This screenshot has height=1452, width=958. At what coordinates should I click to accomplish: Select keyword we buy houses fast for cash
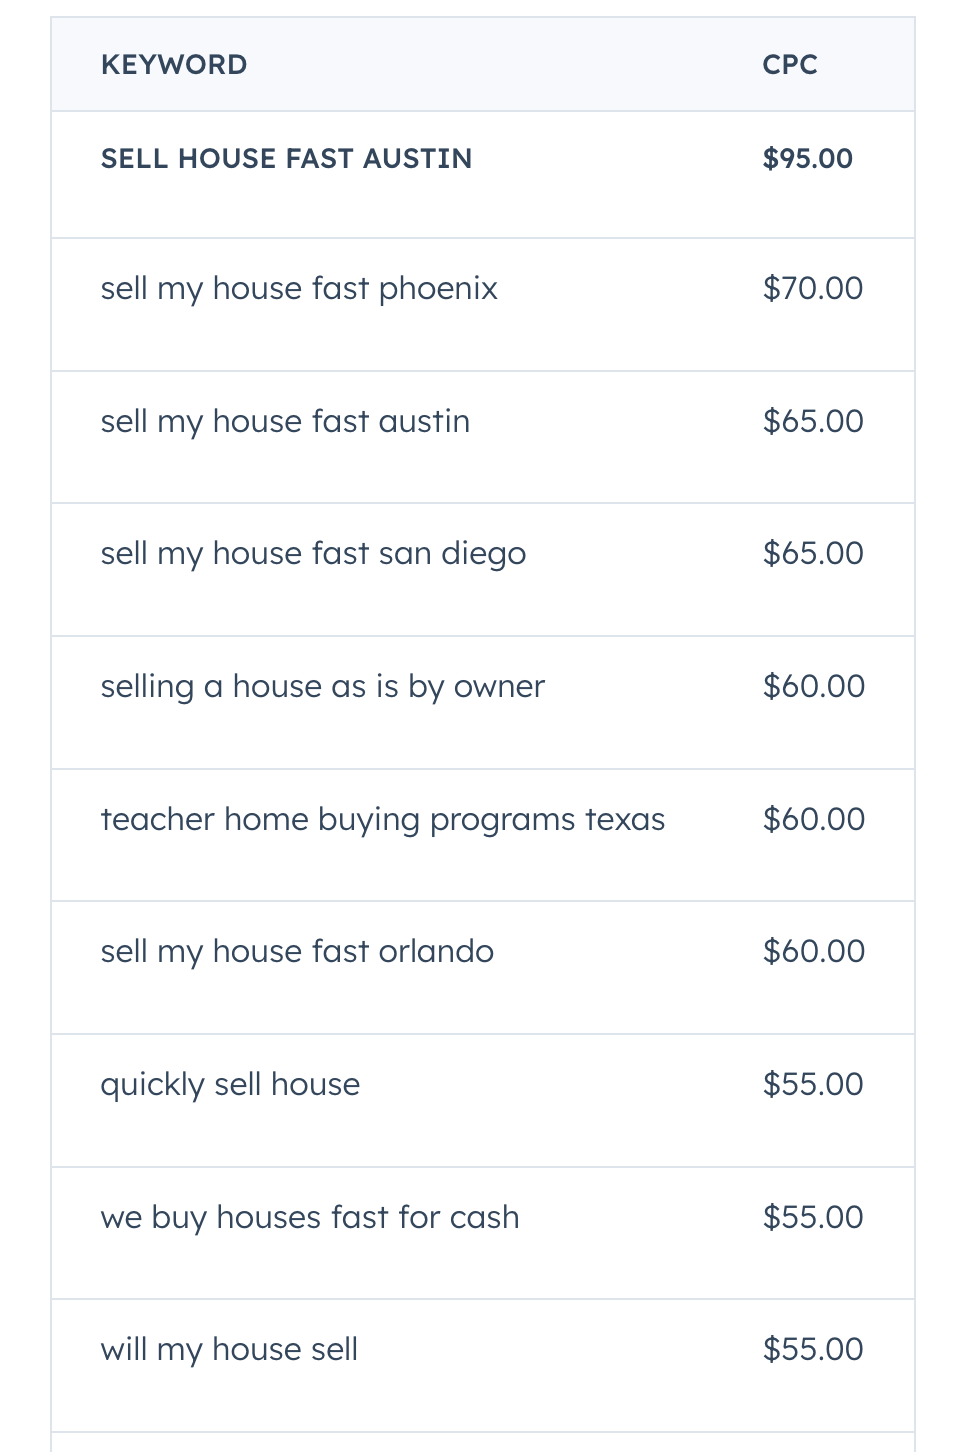tap(310, 1218)
